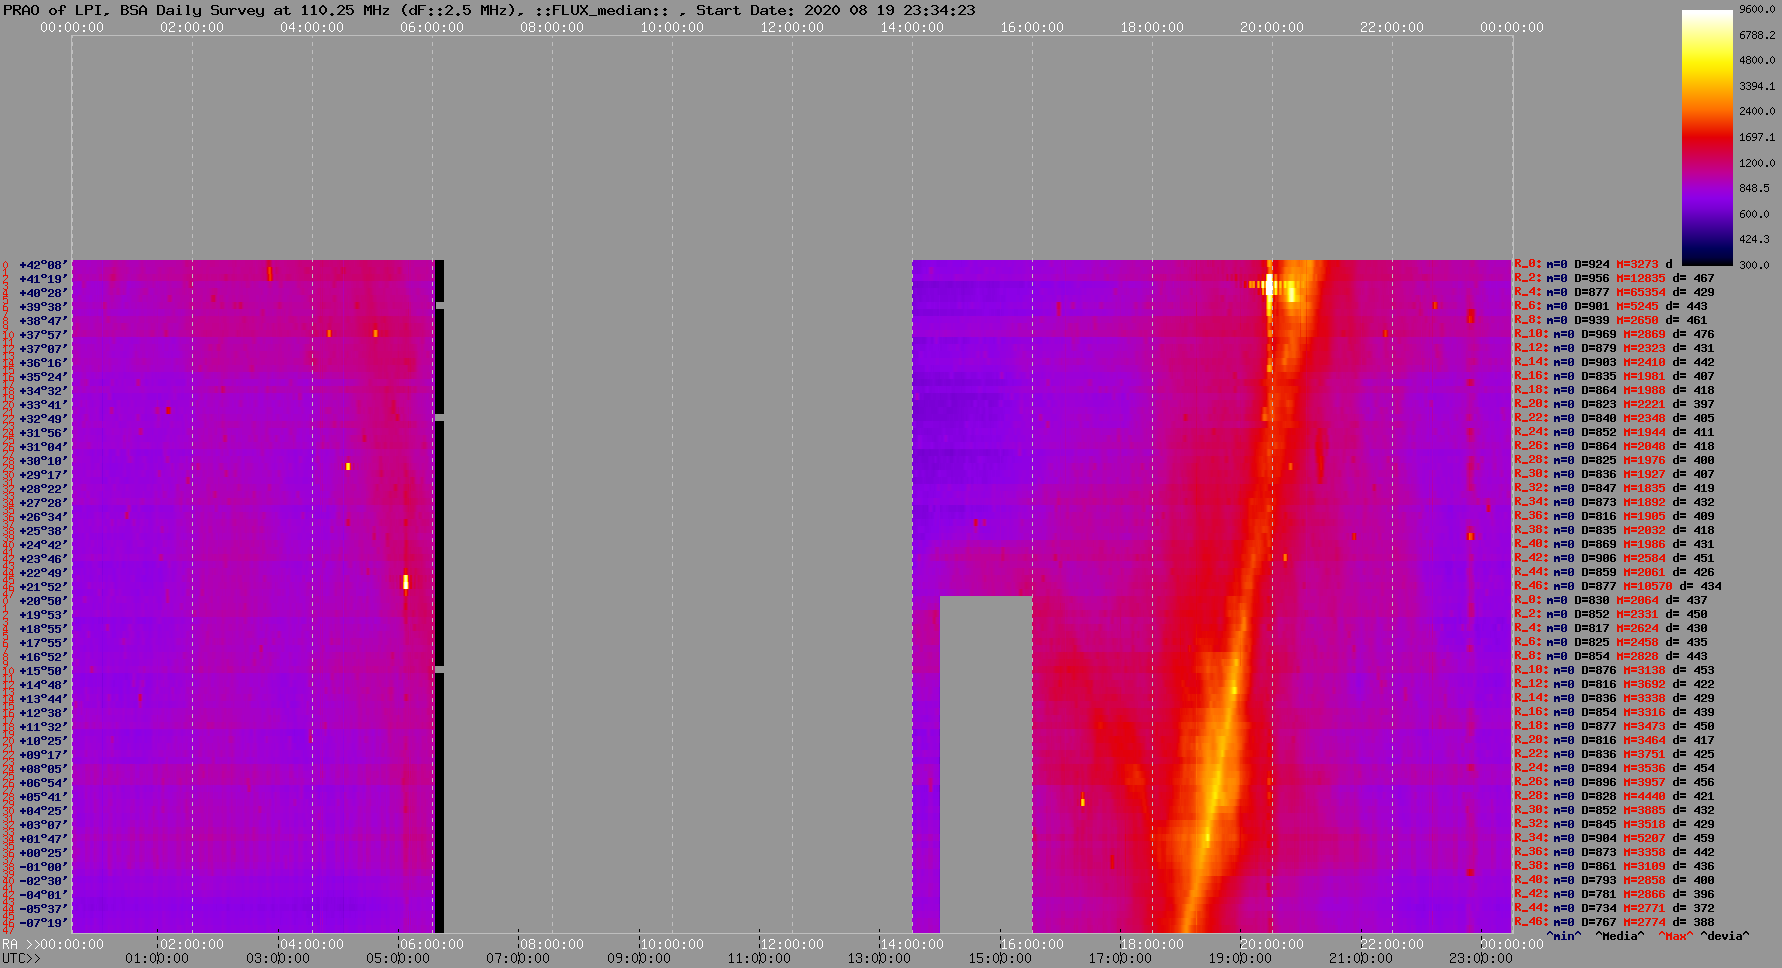Click the +40°28' declination label
This screenshot has height=968, width=1782.
click(43, 294)
